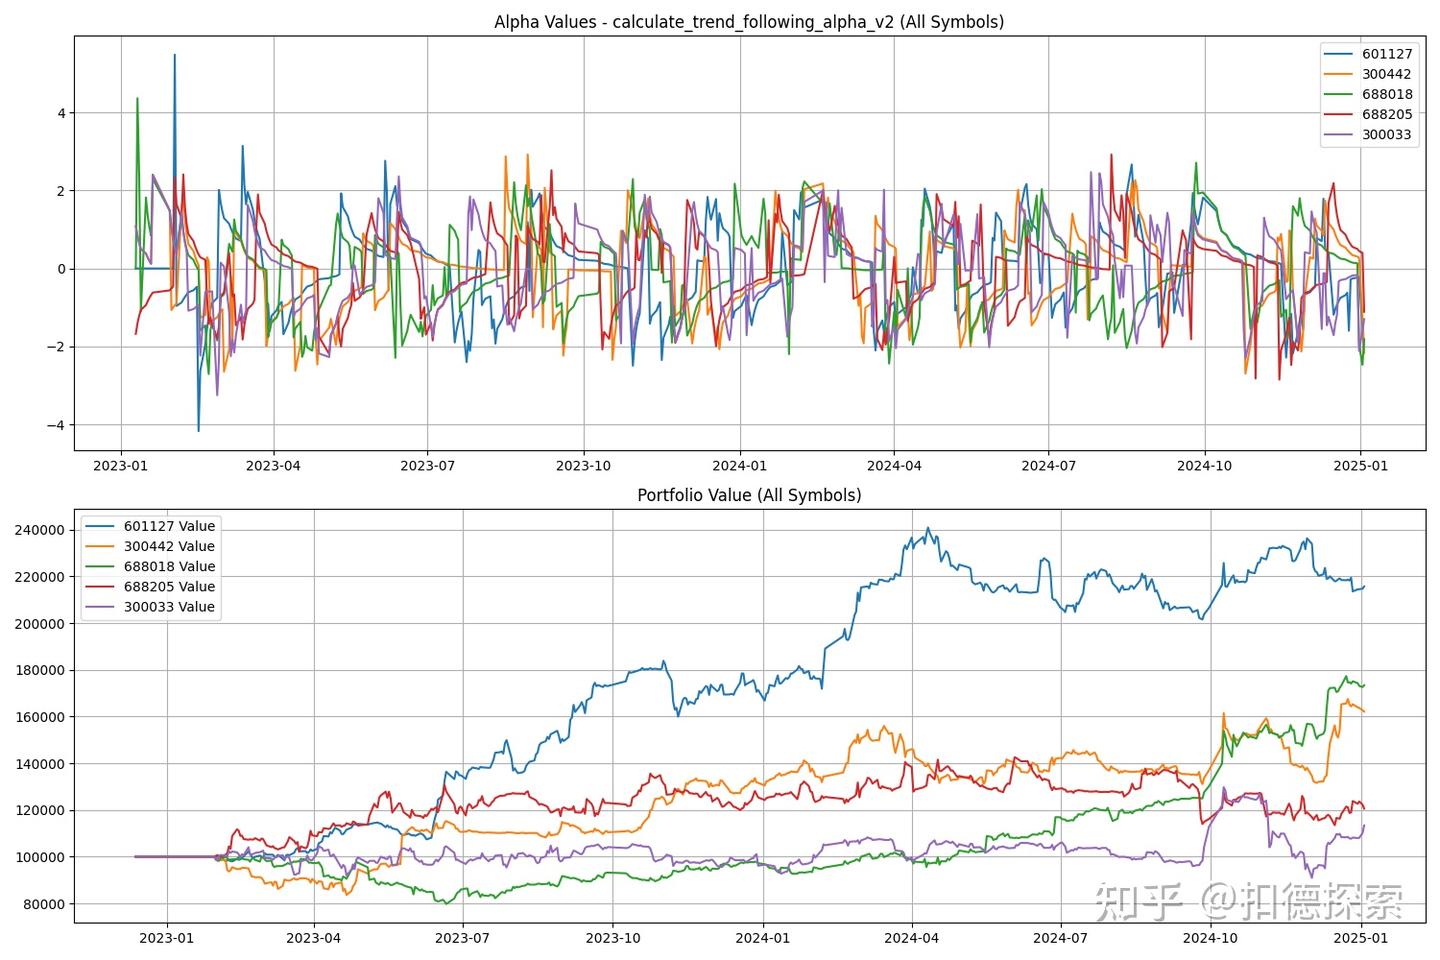Viewport: 1440px width, 960px height.
Task: Click the Alpha Values chart title
Action: (x=749, y=22)
